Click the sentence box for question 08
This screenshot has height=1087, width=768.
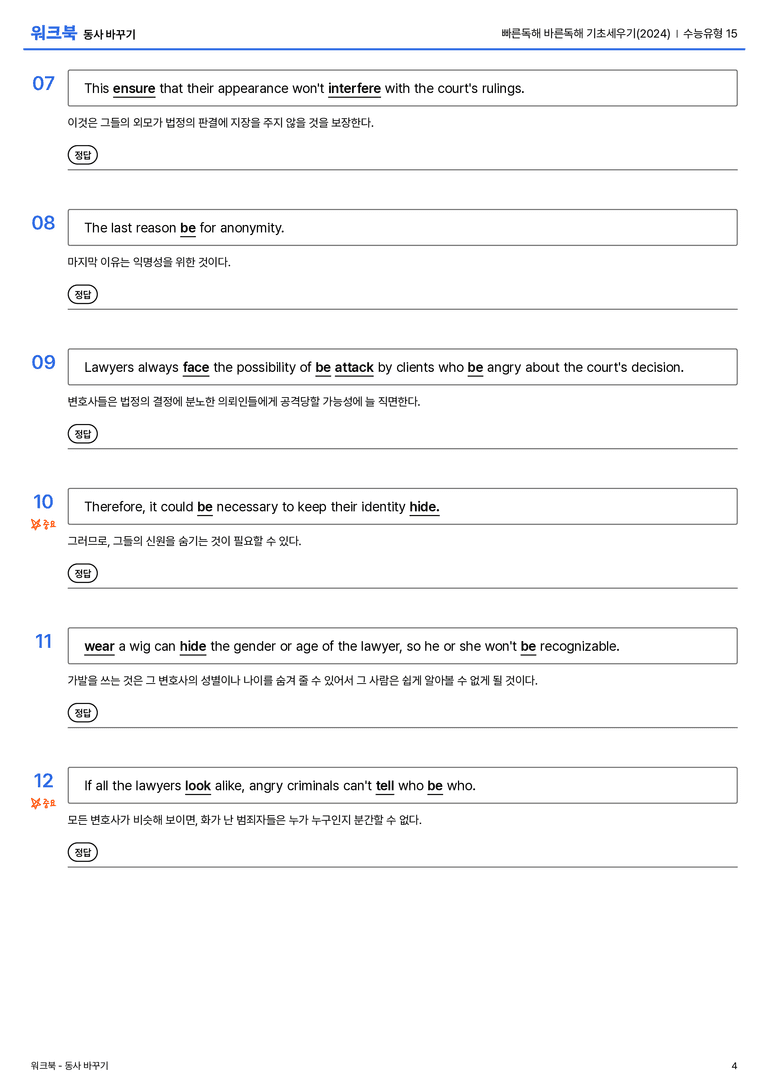(403, 227)
